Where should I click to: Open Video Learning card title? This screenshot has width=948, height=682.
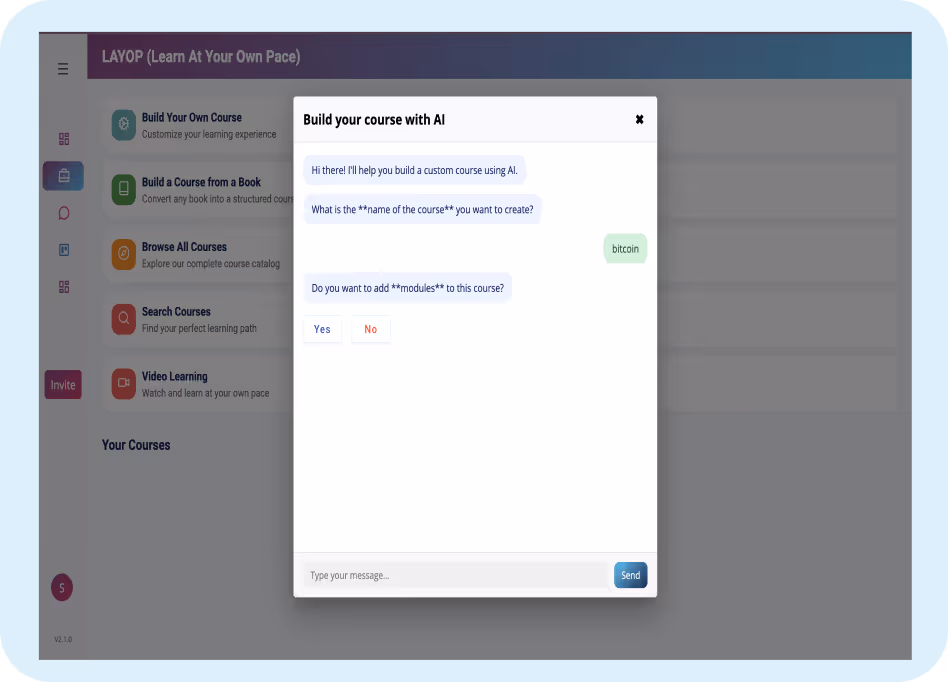click(175, 376)
